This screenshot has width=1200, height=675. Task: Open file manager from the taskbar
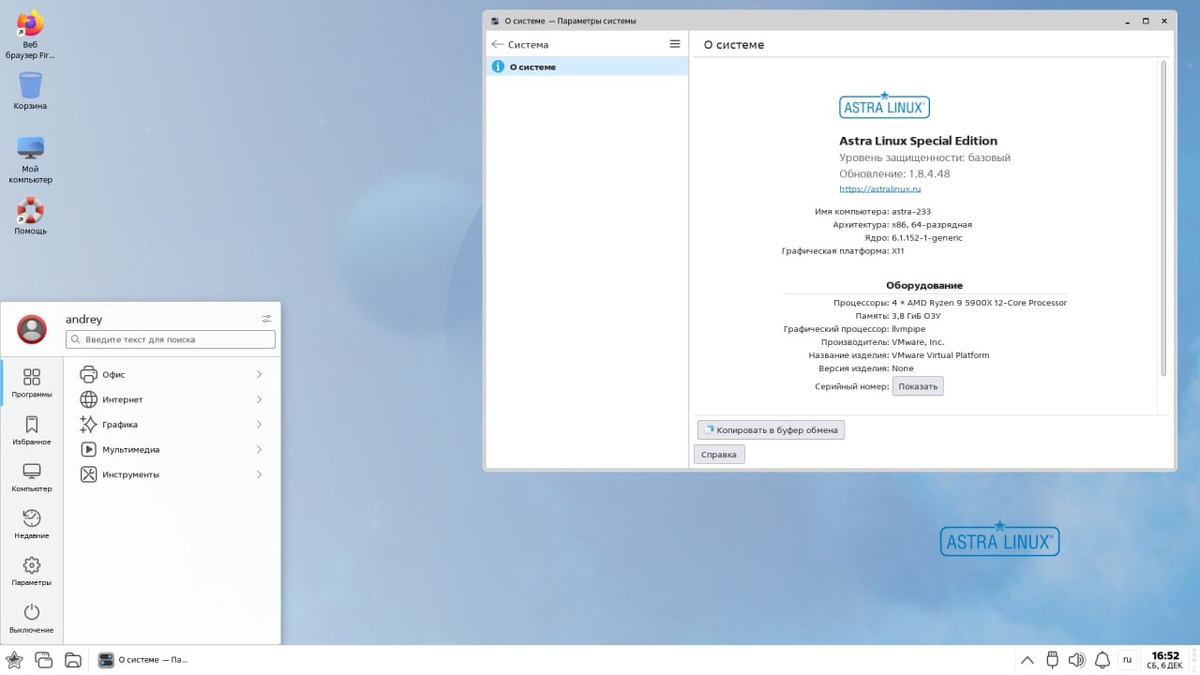pos(73,660)
